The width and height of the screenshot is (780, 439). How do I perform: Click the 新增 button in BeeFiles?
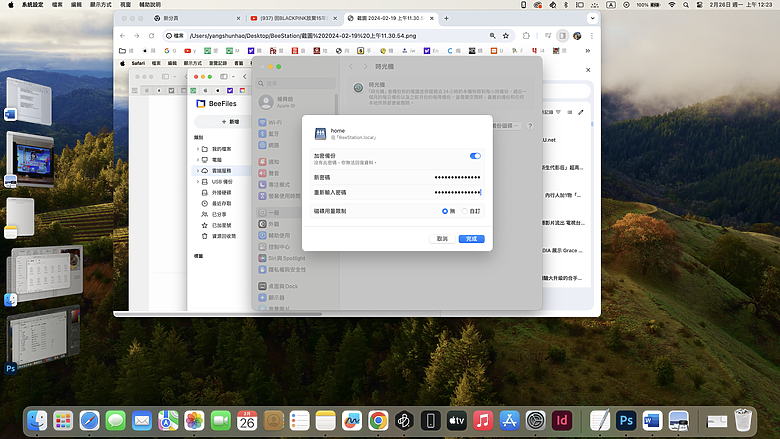[230, 122]
